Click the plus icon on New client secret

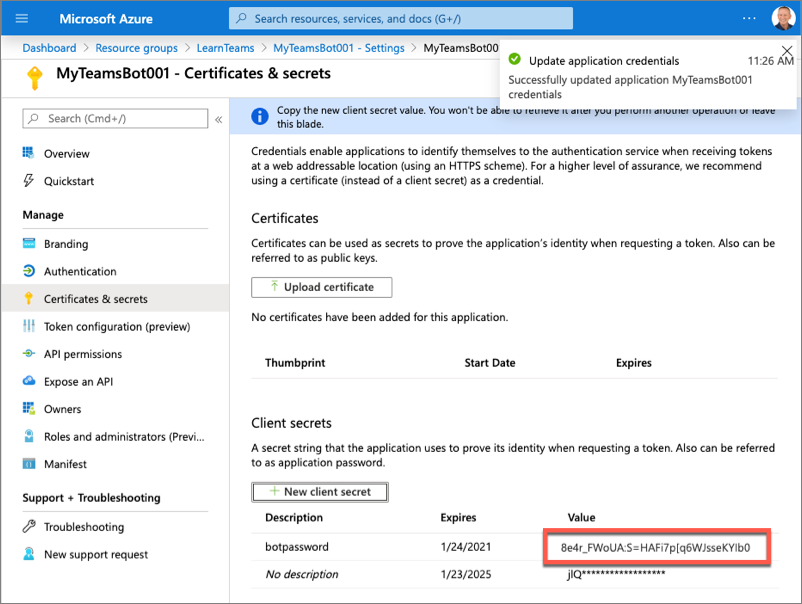coord(275,491)
